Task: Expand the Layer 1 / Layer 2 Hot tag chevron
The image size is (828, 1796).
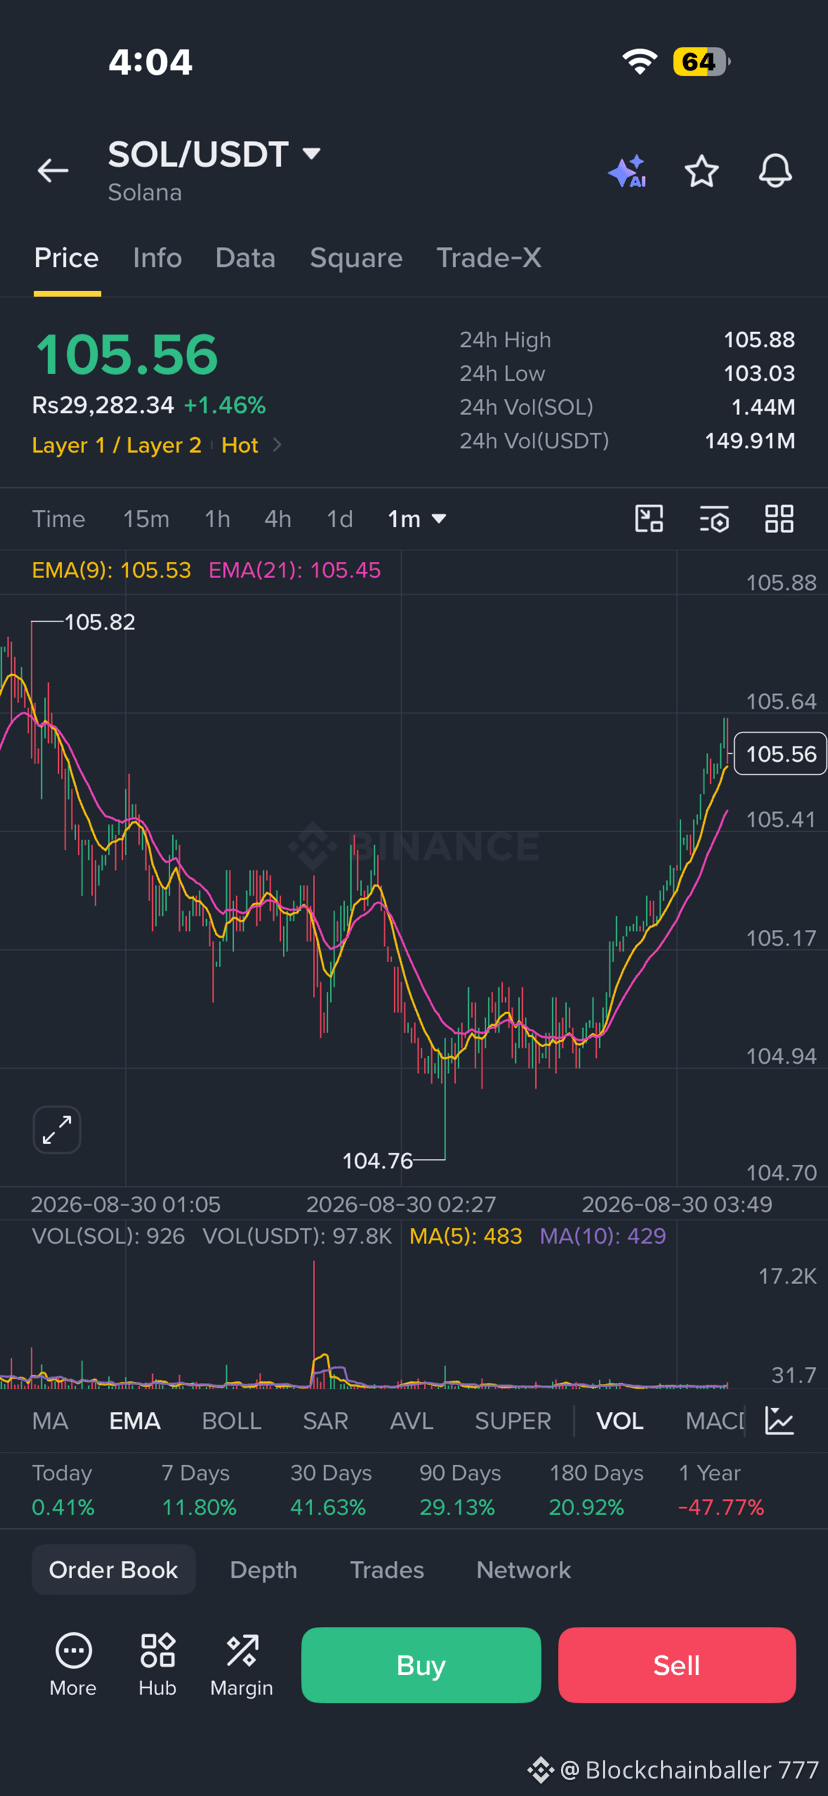Action: [x=277, y=445]
